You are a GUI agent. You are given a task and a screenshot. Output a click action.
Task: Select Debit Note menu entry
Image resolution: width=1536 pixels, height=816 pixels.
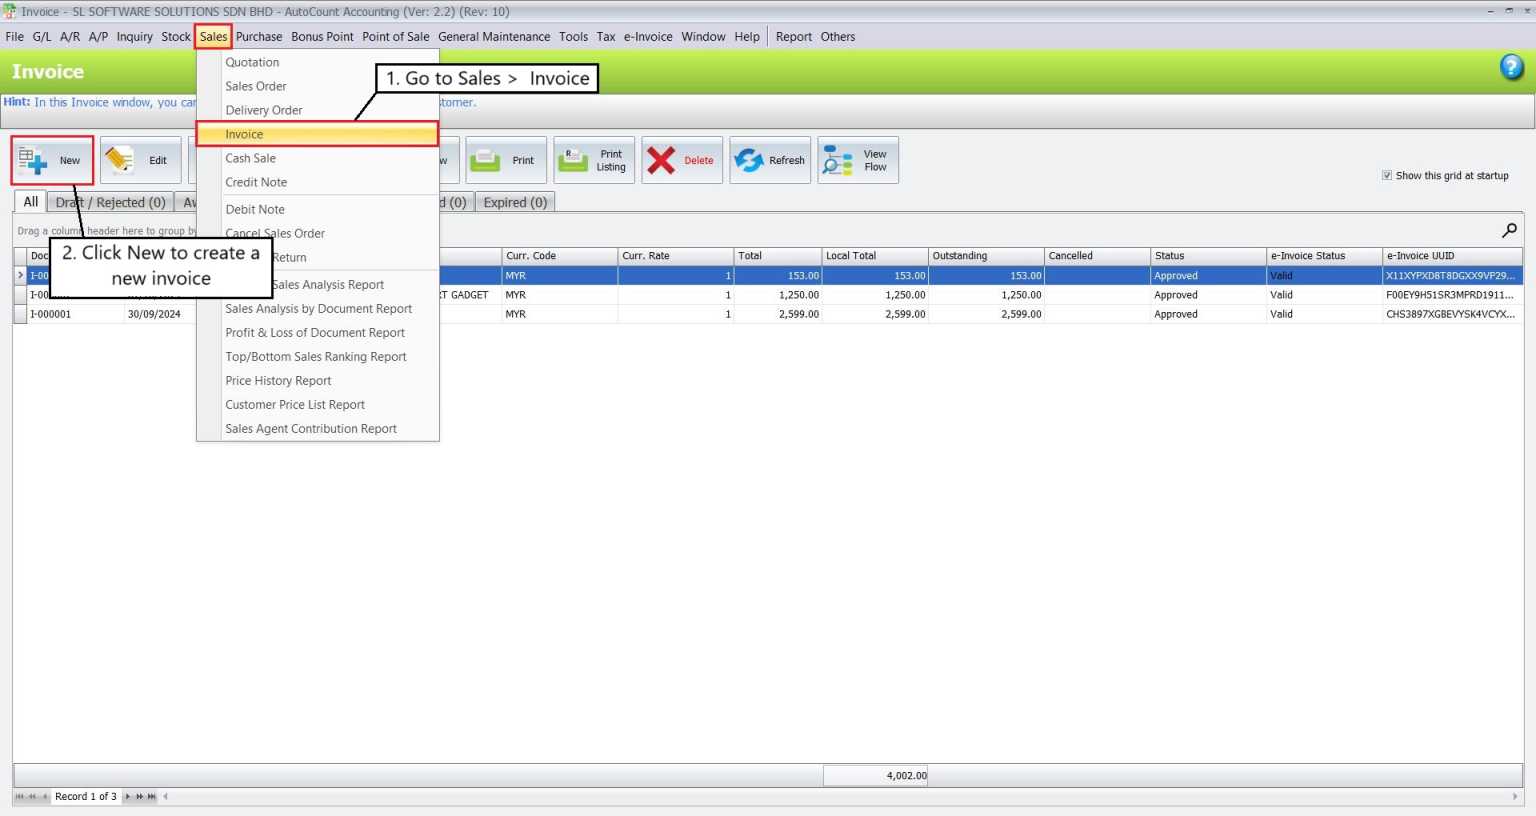(318, 209)
